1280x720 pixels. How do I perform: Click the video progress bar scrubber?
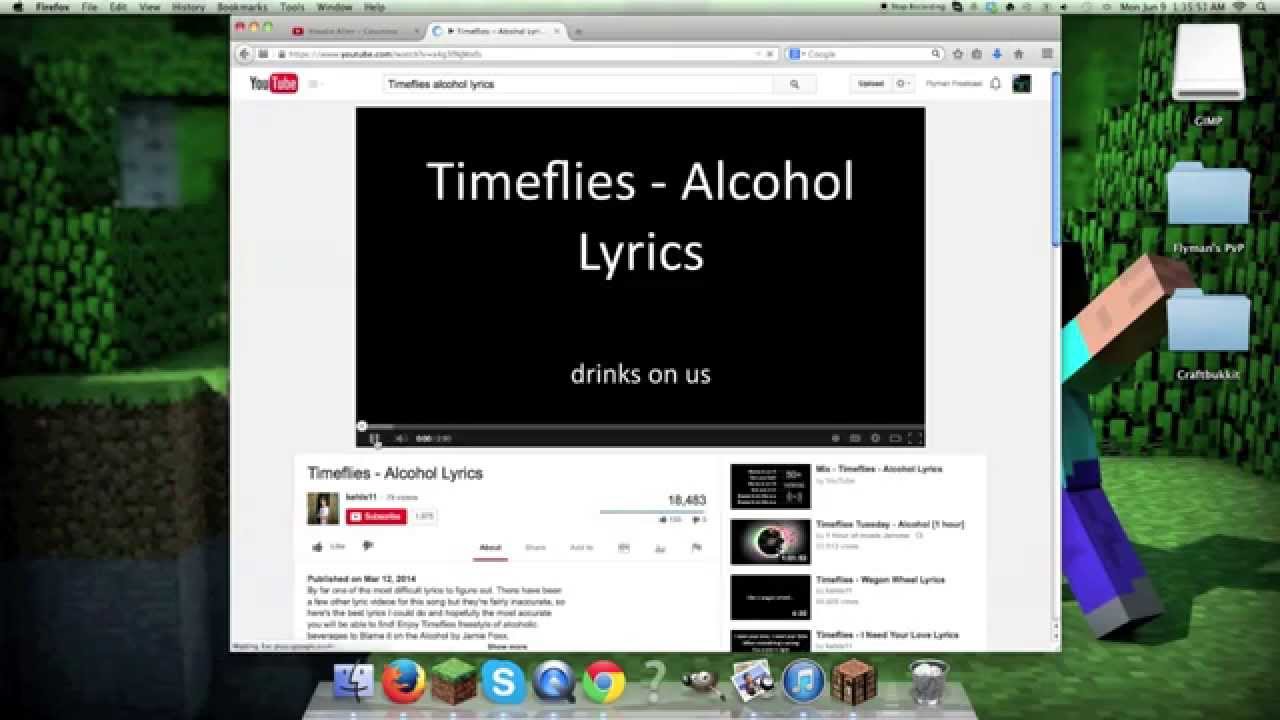[362, 426]
